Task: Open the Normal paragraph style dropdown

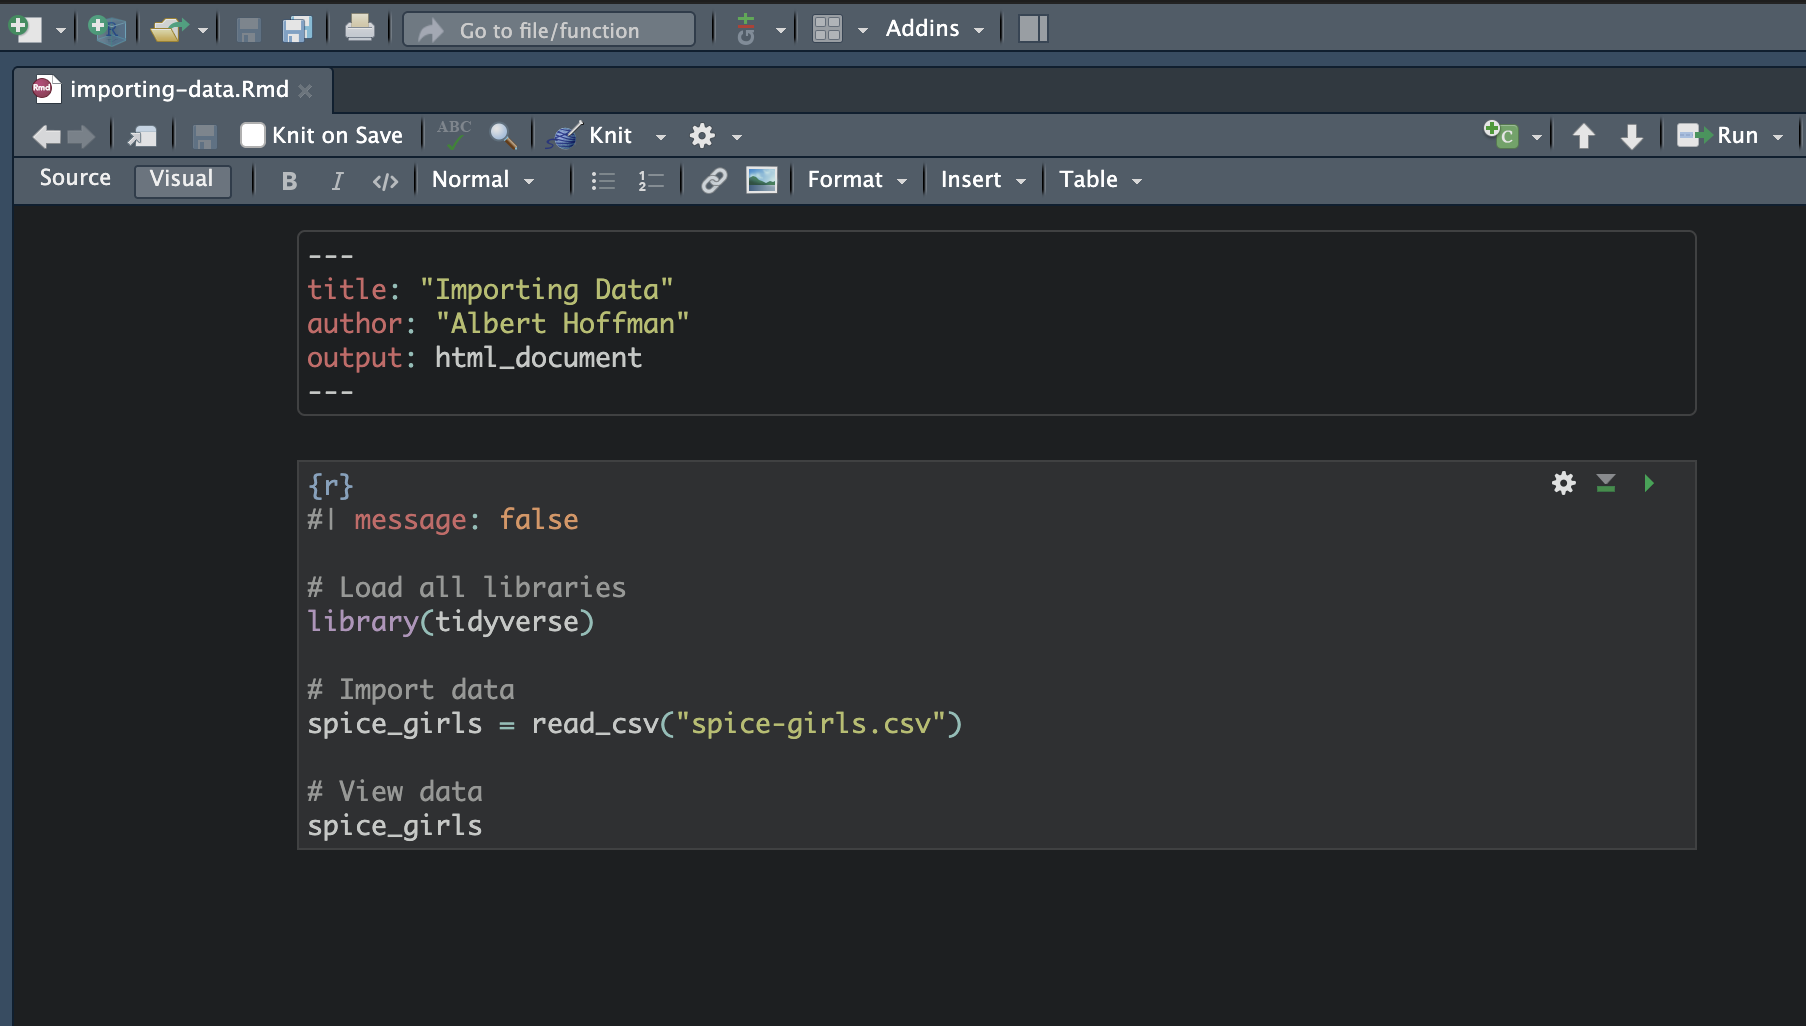Action: click(482, 180)
